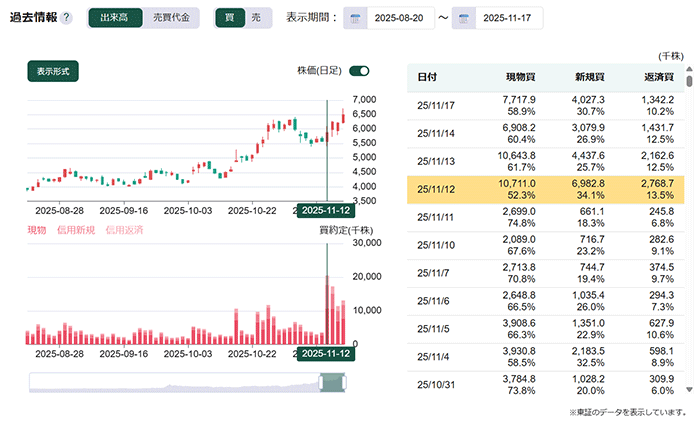This screenshot has width=700, height=426.
Task: Select the 25/11/11 table row date
Action: (435, 217)
